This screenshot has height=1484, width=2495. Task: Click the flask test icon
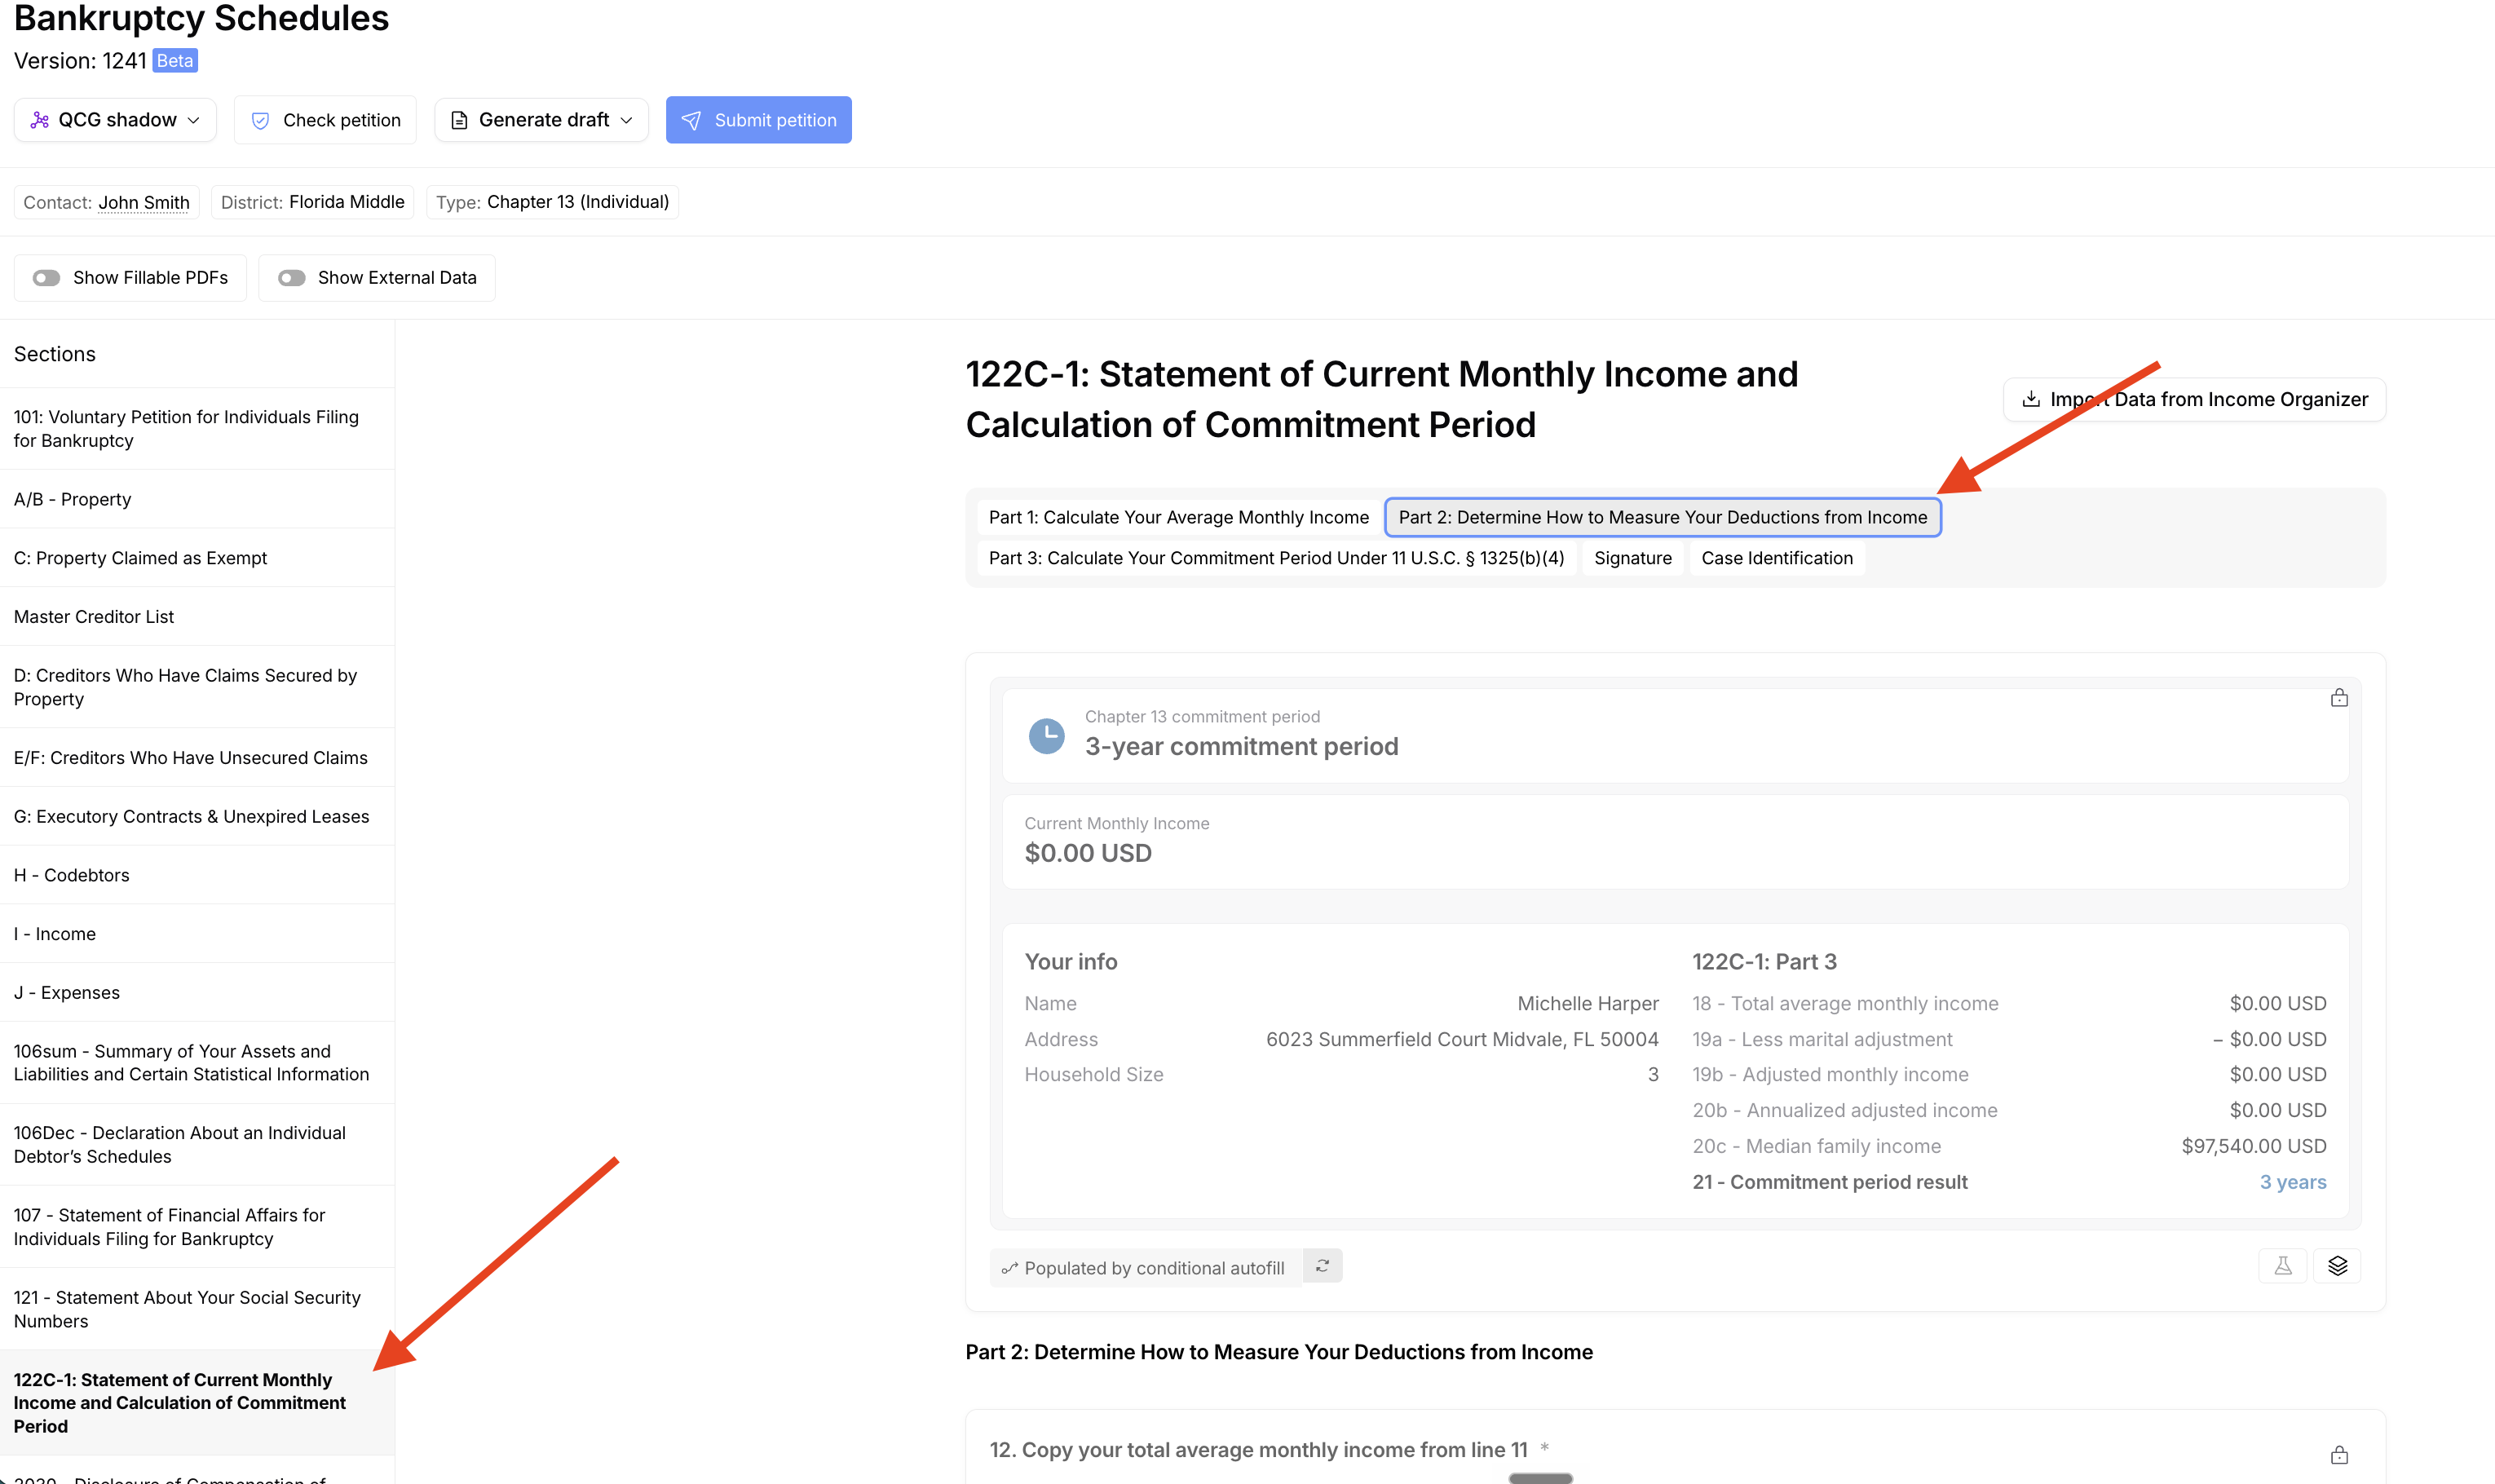(2282, 1266)
